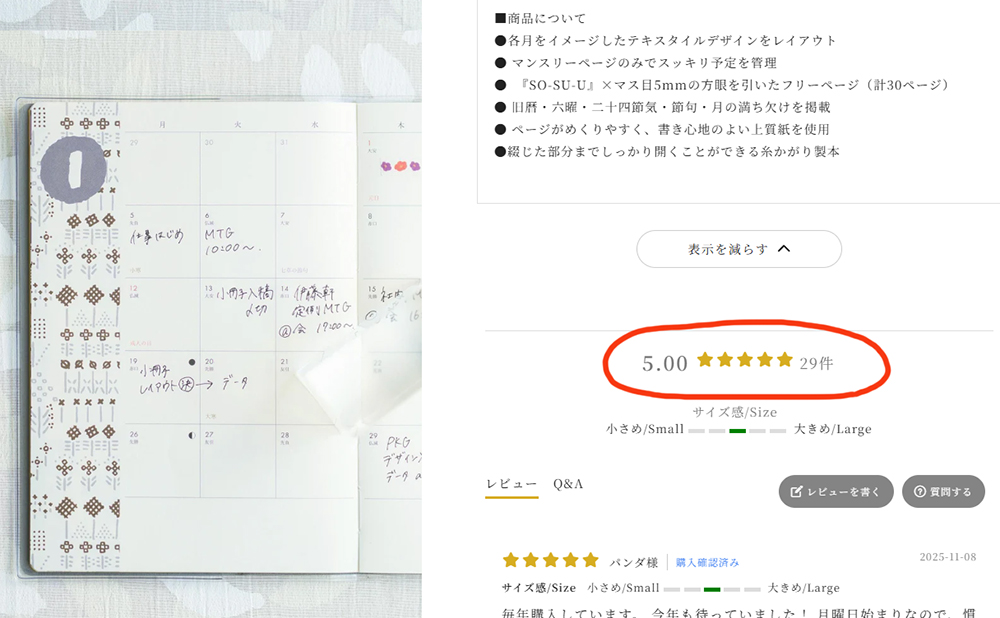Open the 29件 review count
Viewport: 1000px width, 618px height.
tap(816, 363)
